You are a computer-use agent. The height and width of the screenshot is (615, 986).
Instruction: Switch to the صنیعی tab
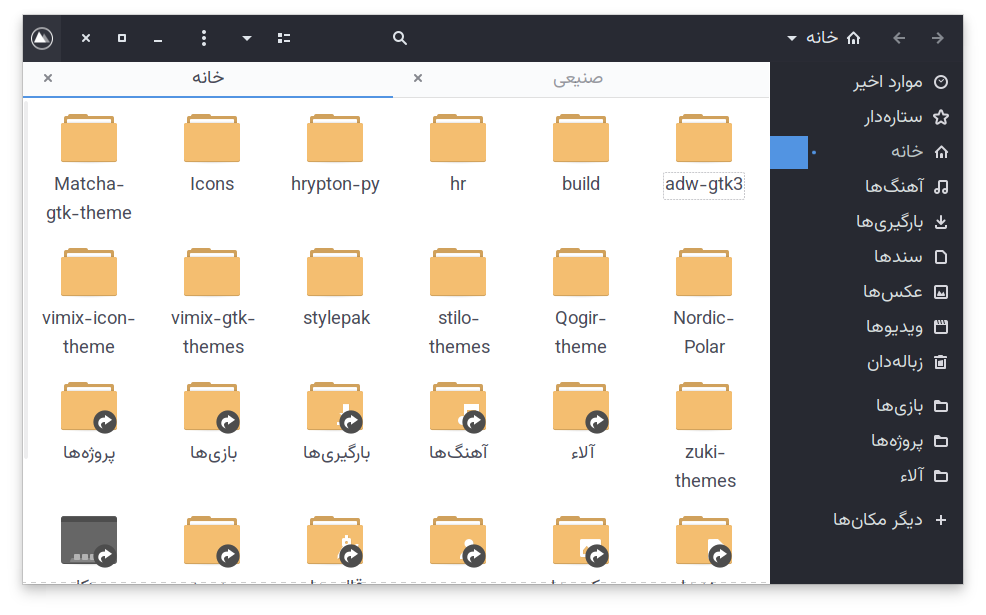pyautogui.click(x=578, y=78)
